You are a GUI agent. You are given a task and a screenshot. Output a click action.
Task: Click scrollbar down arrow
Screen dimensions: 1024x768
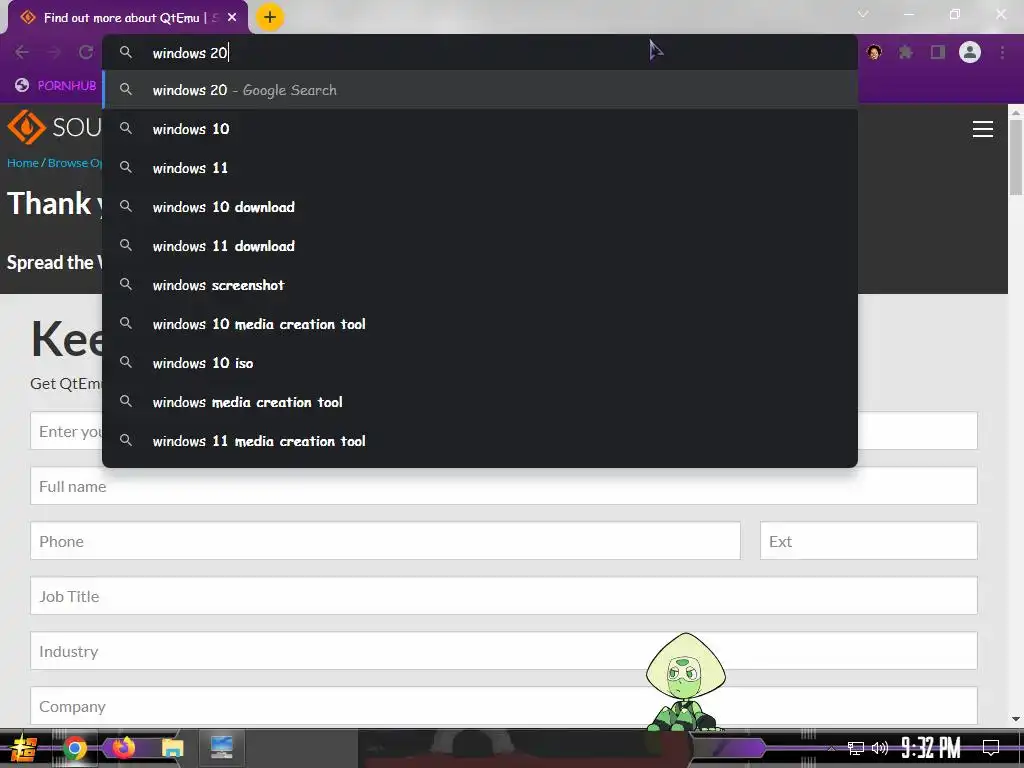[1016, 719]
